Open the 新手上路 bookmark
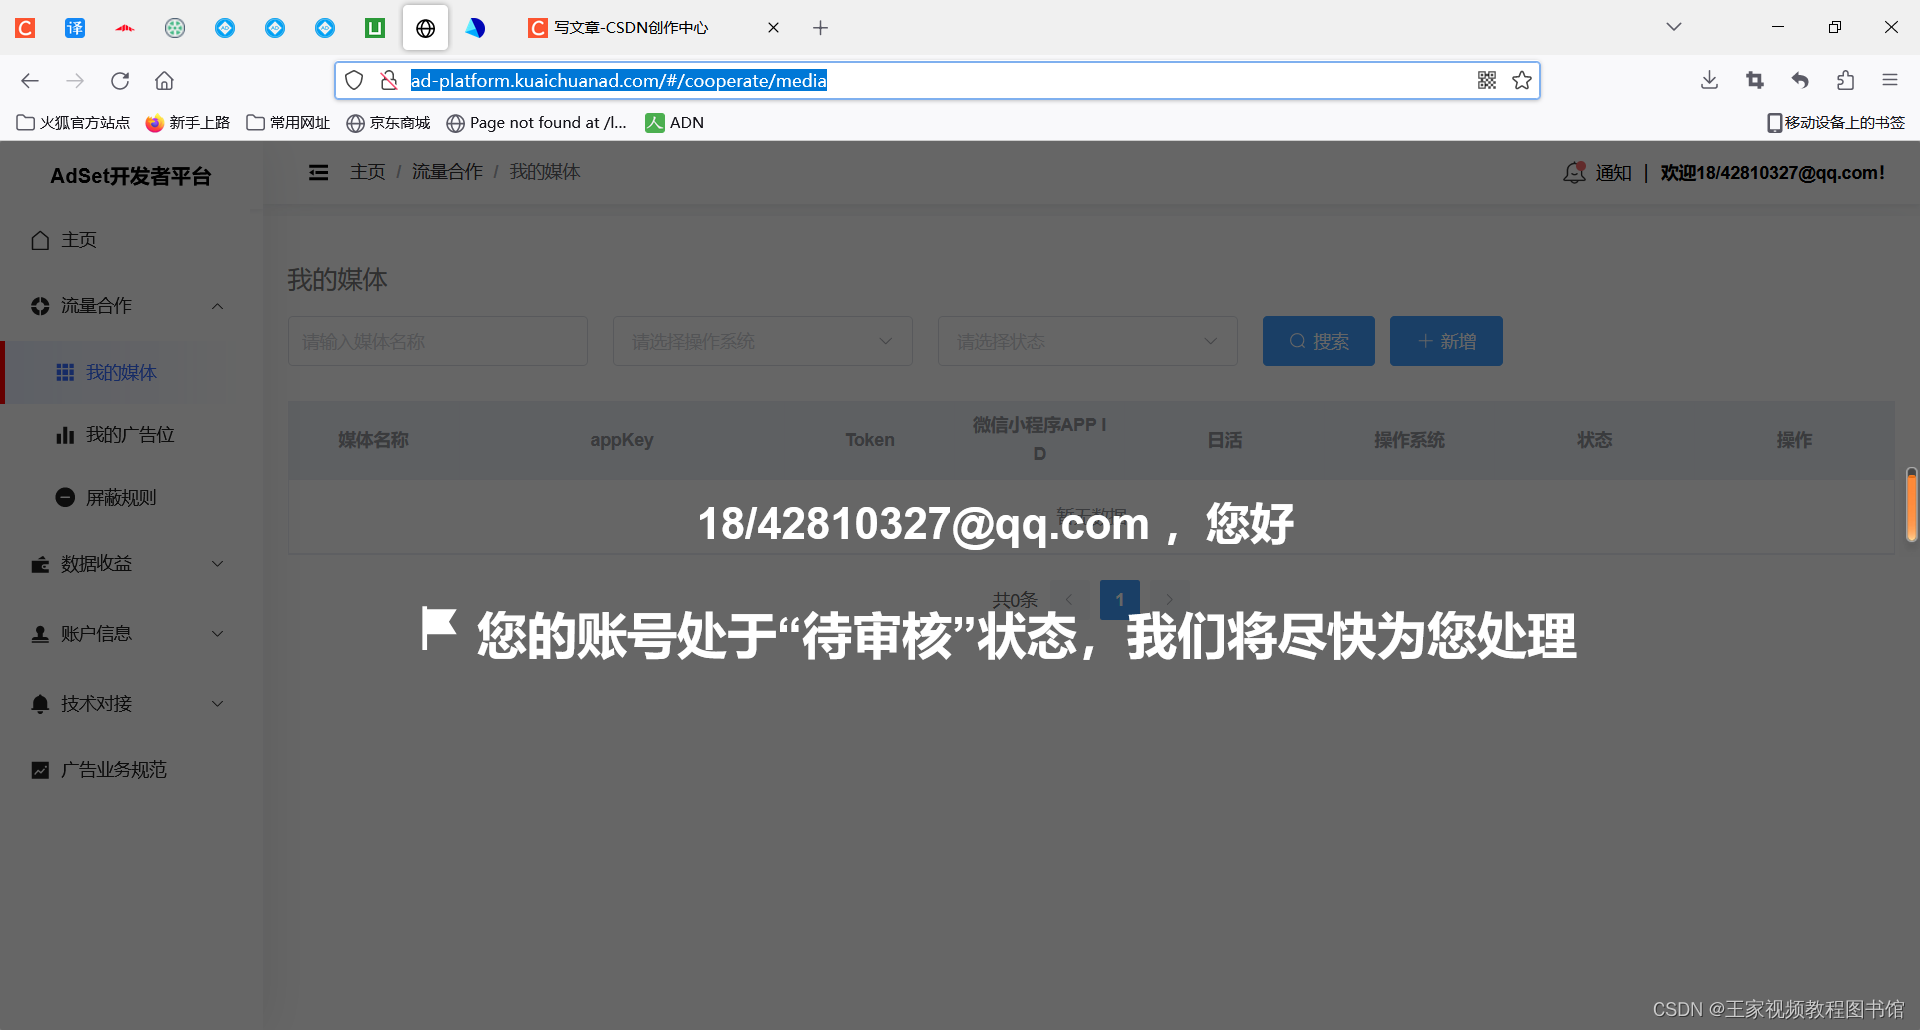 [188, 123]
